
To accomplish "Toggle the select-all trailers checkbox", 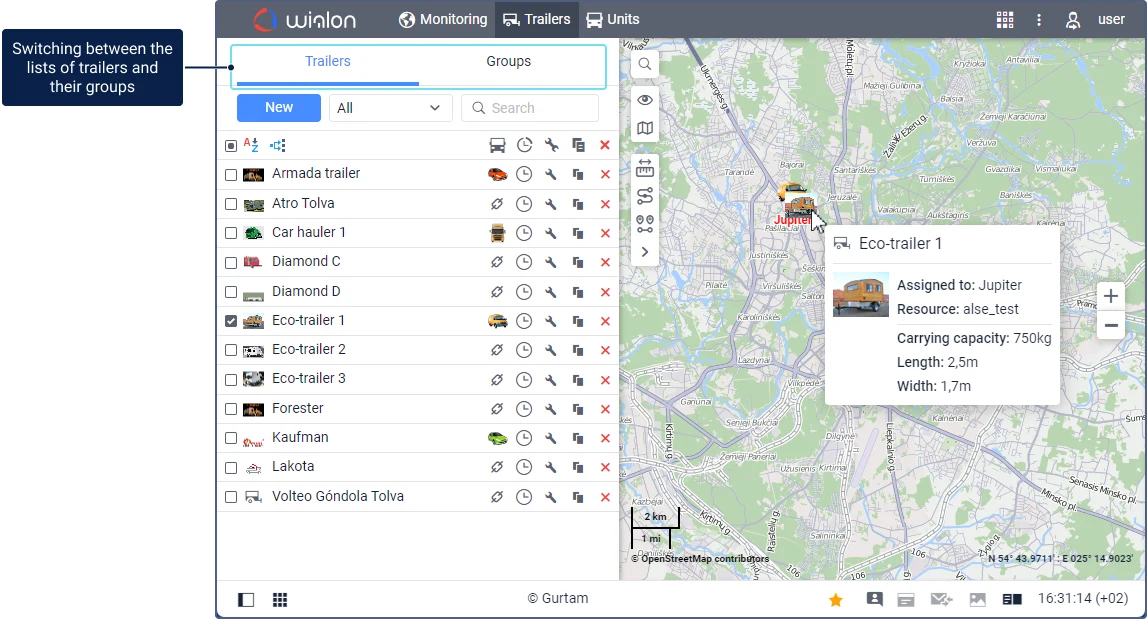I will [231, 146].
